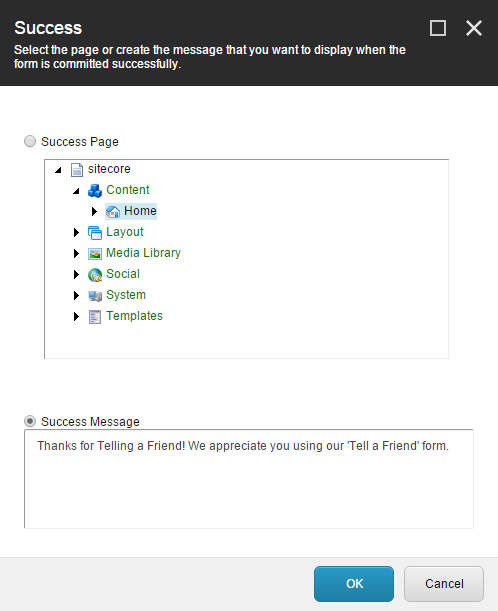
Task: Confirm with the OK button
Action: coord(354,584)
